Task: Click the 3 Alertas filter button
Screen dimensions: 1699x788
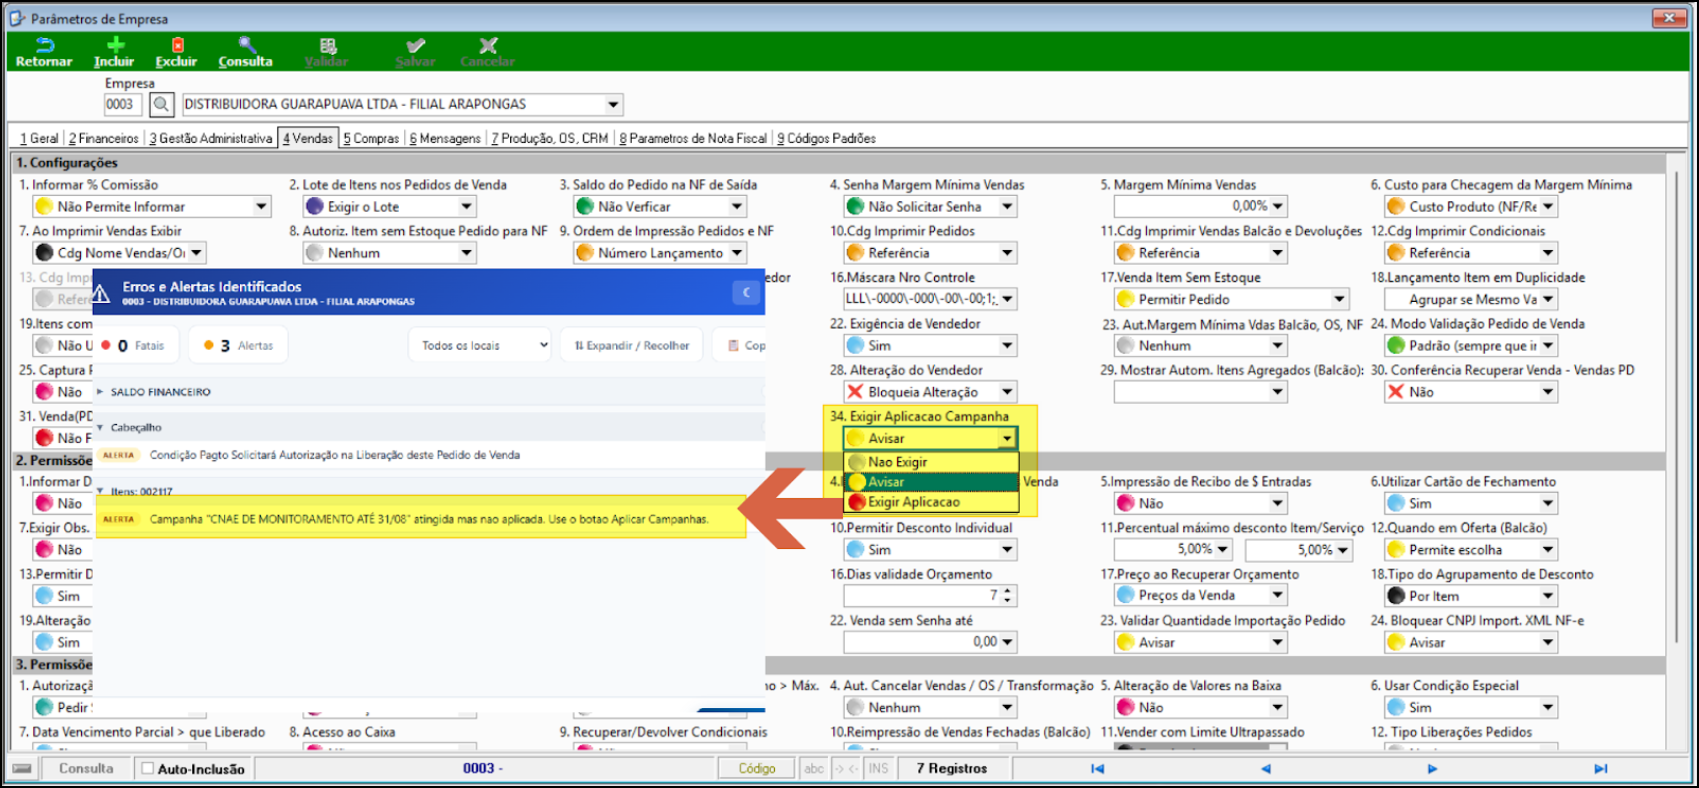Action: pos(238,345)
